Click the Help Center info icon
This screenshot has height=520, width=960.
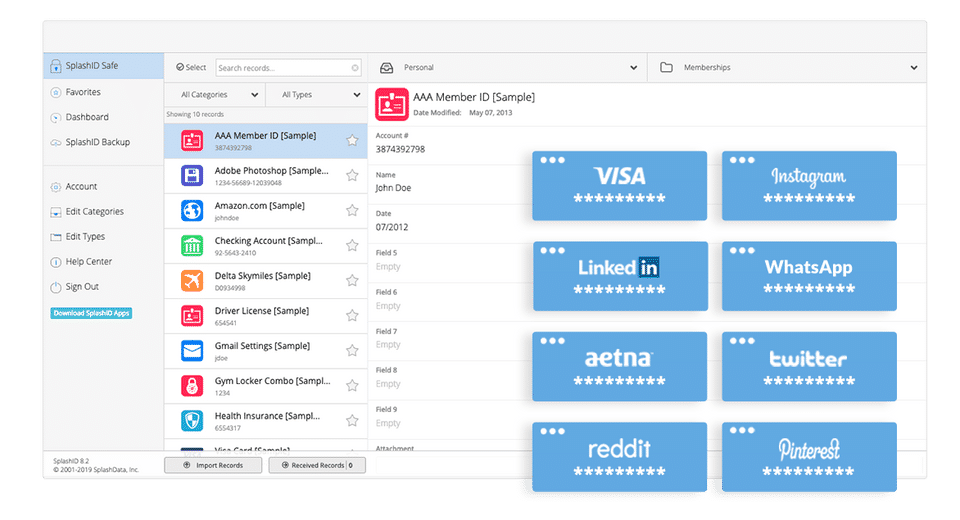[x=56, y=262]
